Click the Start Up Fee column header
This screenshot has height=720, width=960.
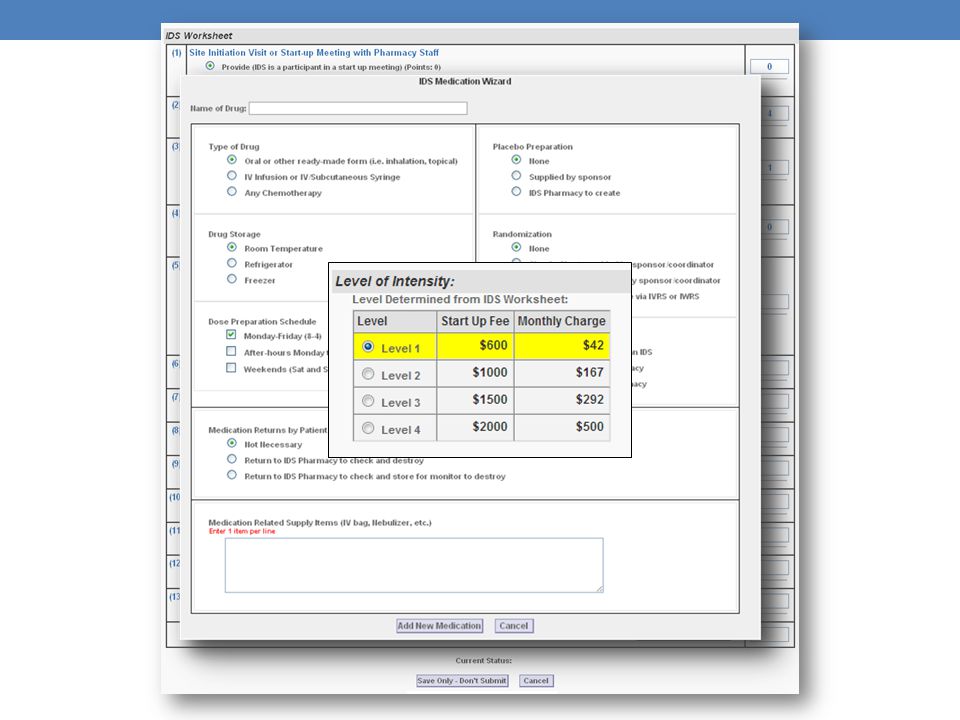[475, 321]
